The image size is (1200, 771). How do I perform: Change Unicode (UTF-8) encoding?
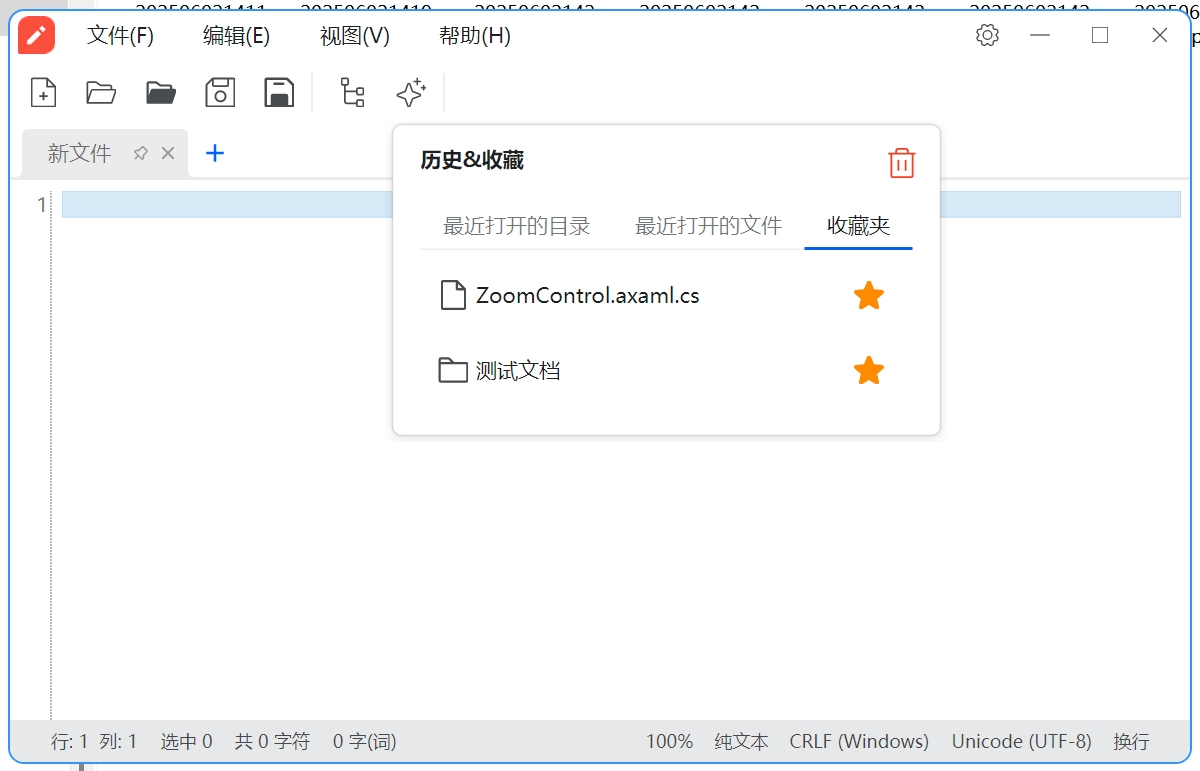pyautogui.click(x=1022, y=742)
